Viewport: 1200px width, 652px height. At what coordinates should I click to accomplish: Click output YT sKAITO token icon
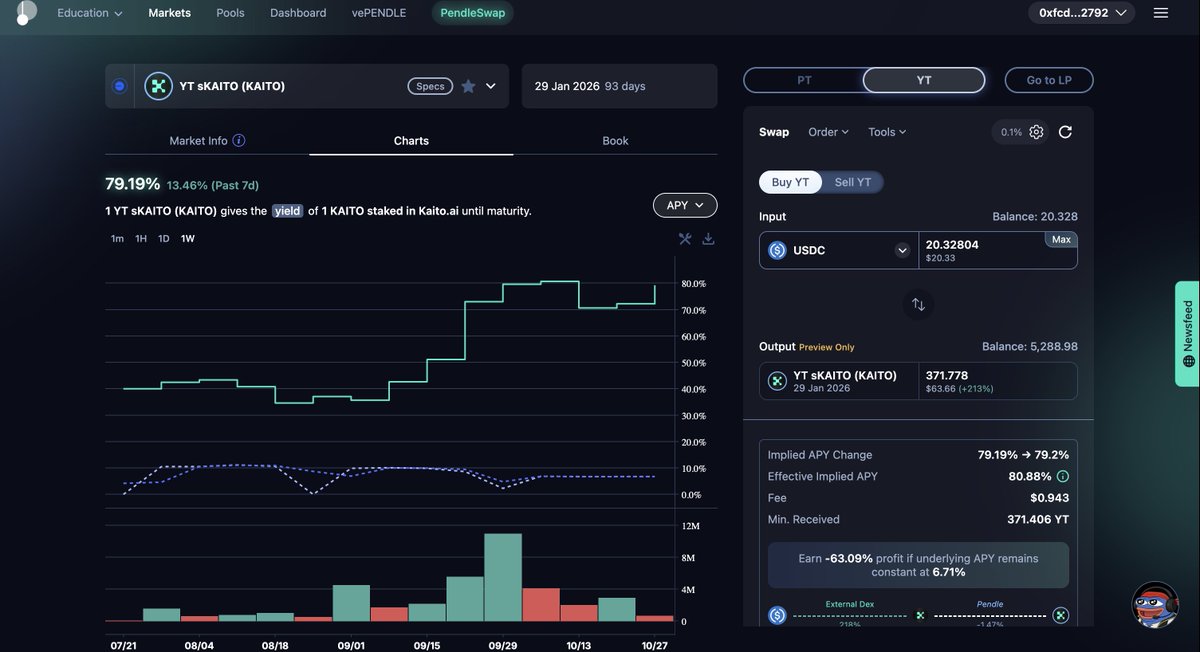[777, 381]
